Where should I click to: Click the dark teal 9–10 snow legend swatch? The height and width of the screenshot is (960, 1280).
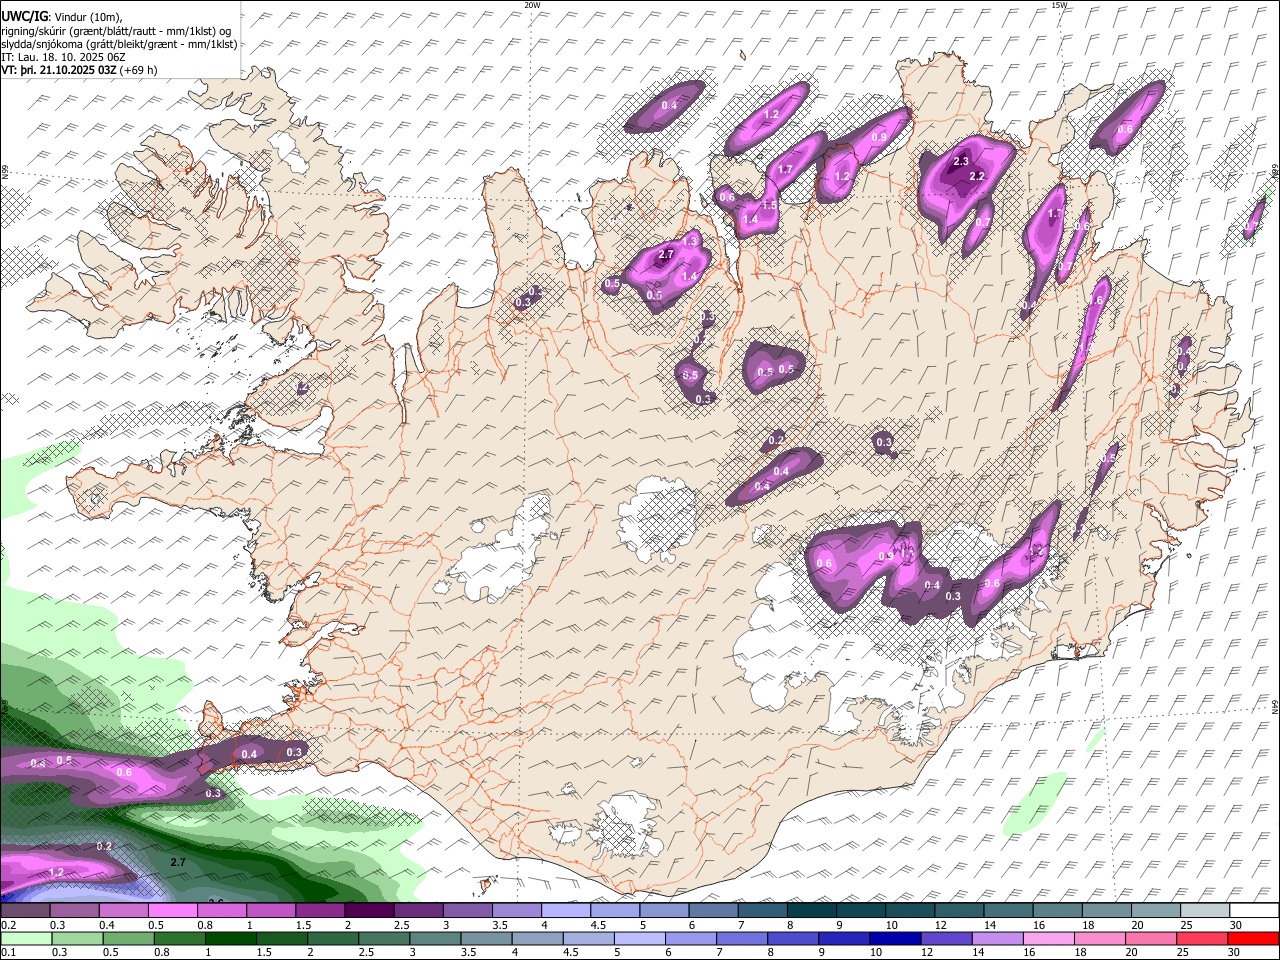pyautogui.click(x=861, y=910)
